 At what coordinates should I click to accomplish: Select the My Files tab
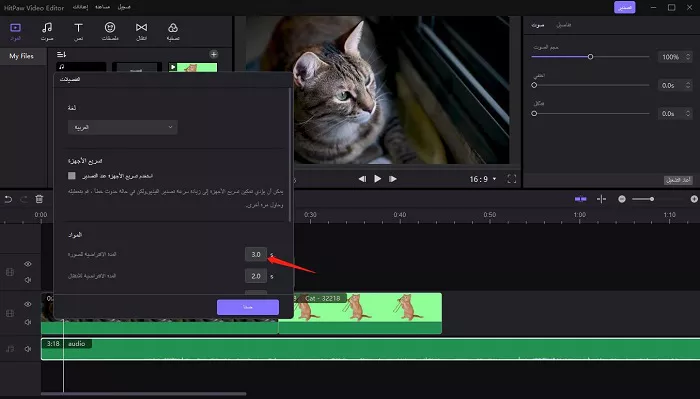coord(21,56)
